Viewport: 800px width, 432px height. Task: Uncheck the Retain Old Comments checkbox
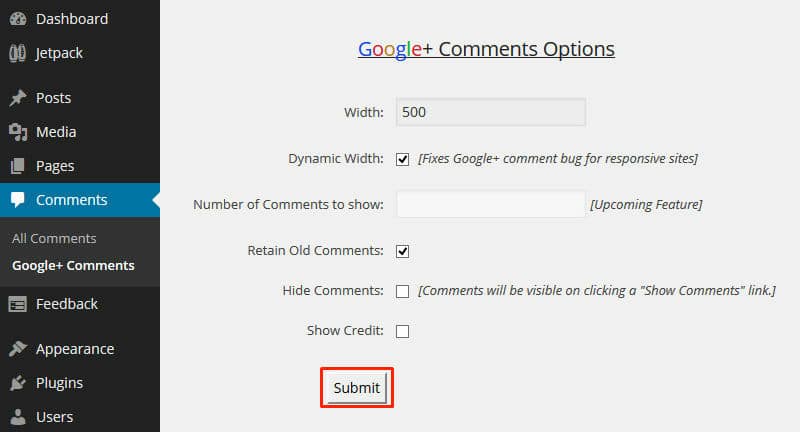pos(403,251)
